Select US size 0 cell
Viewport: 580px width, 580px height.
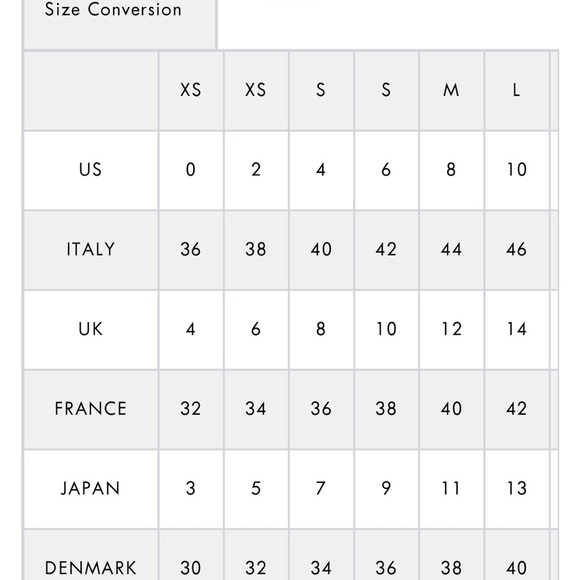pyautogui.click(x=191, y=170)
